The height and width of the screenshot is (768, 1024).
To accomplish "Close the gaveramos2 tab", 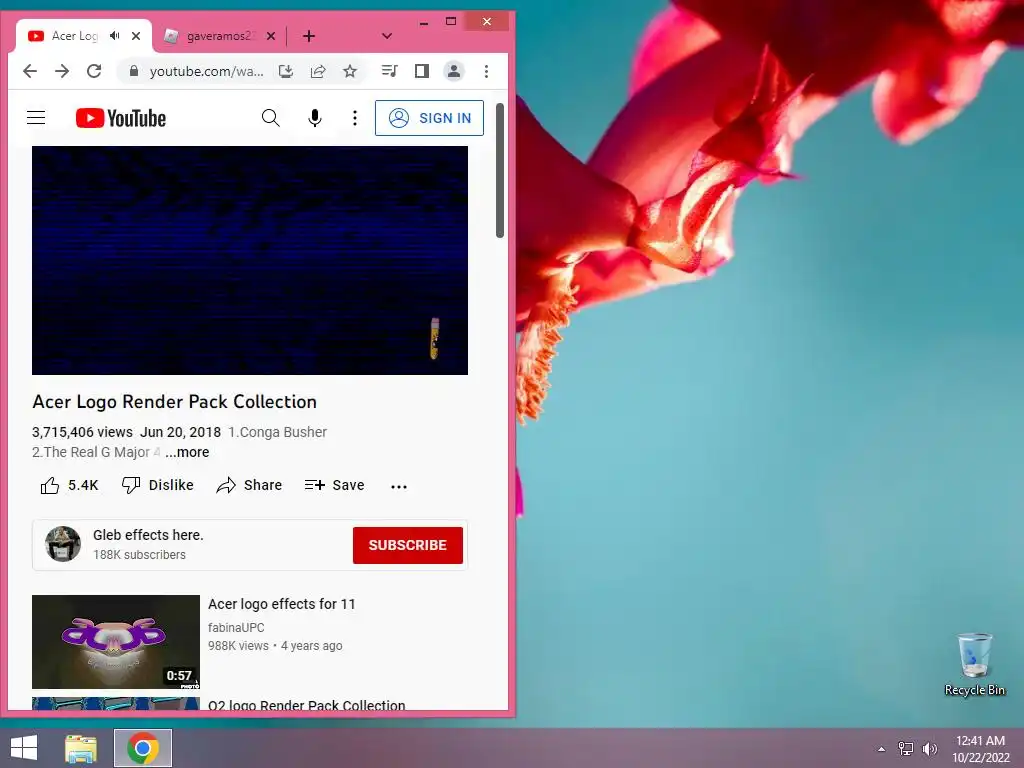I will click(x=271, y=36).
